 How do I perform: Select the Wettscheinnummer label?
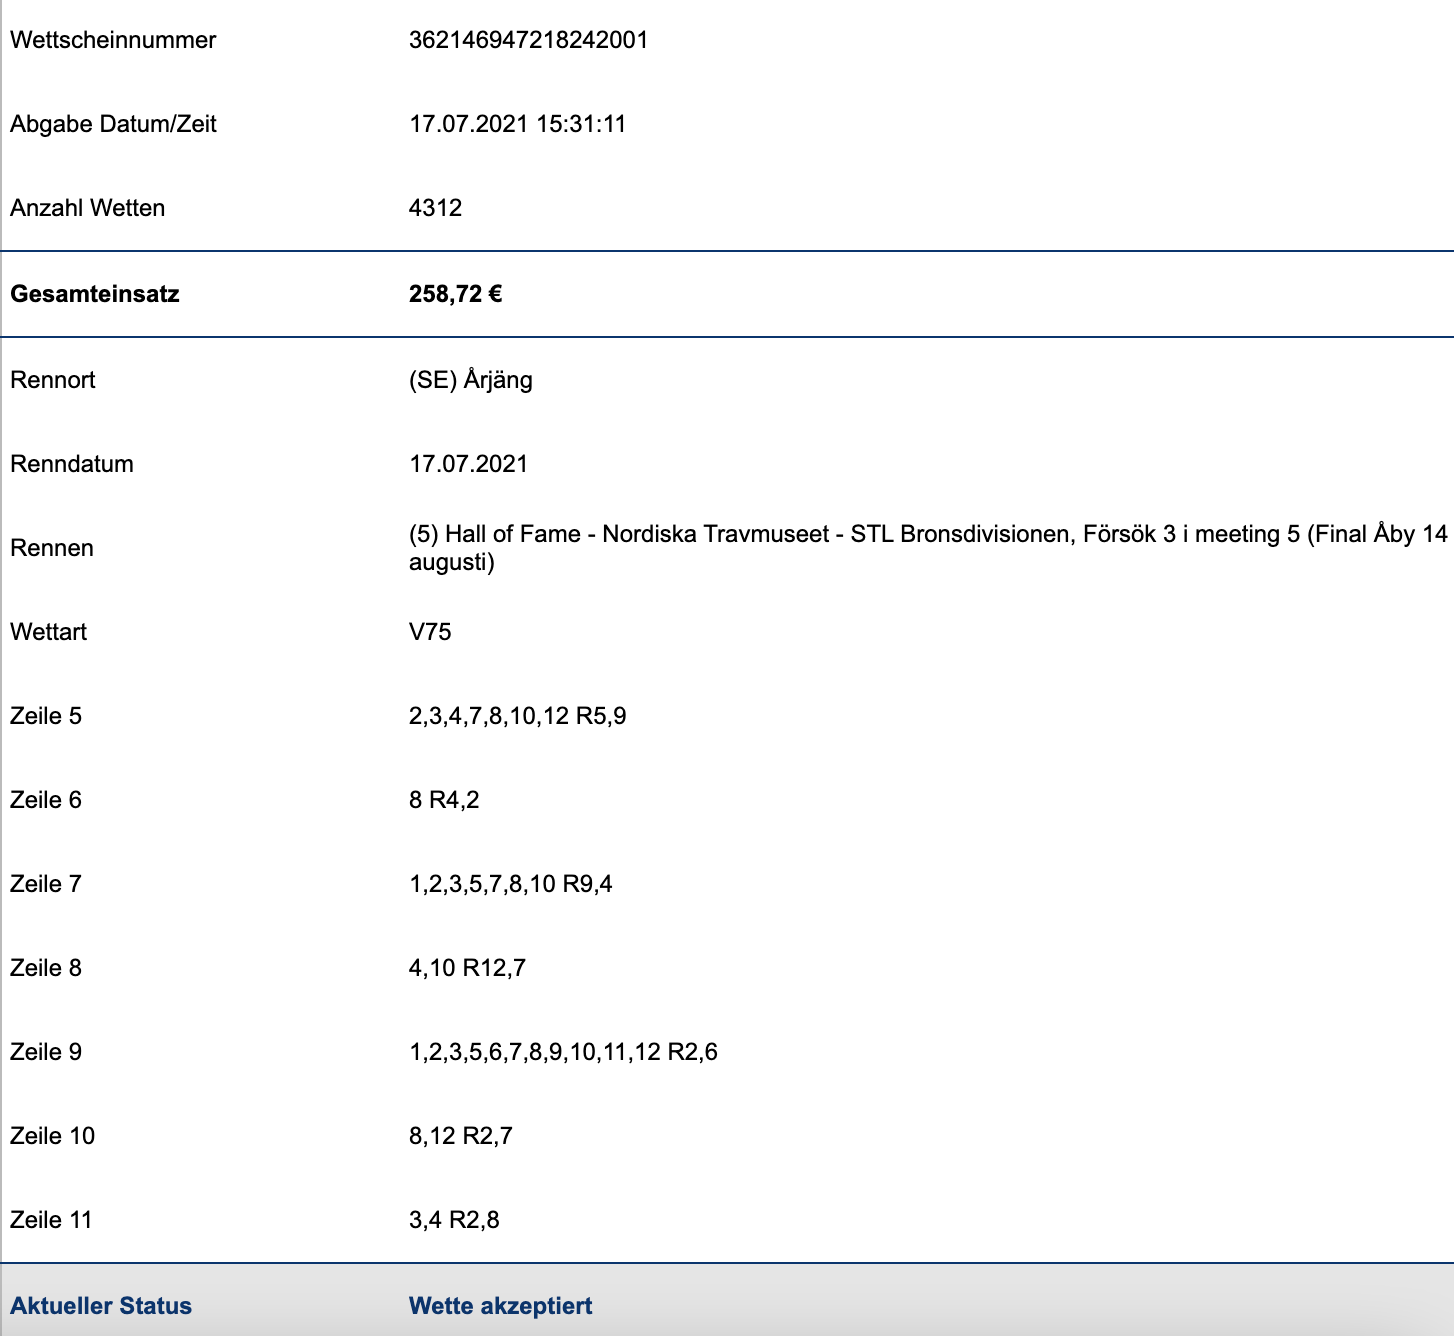(113, 40)
